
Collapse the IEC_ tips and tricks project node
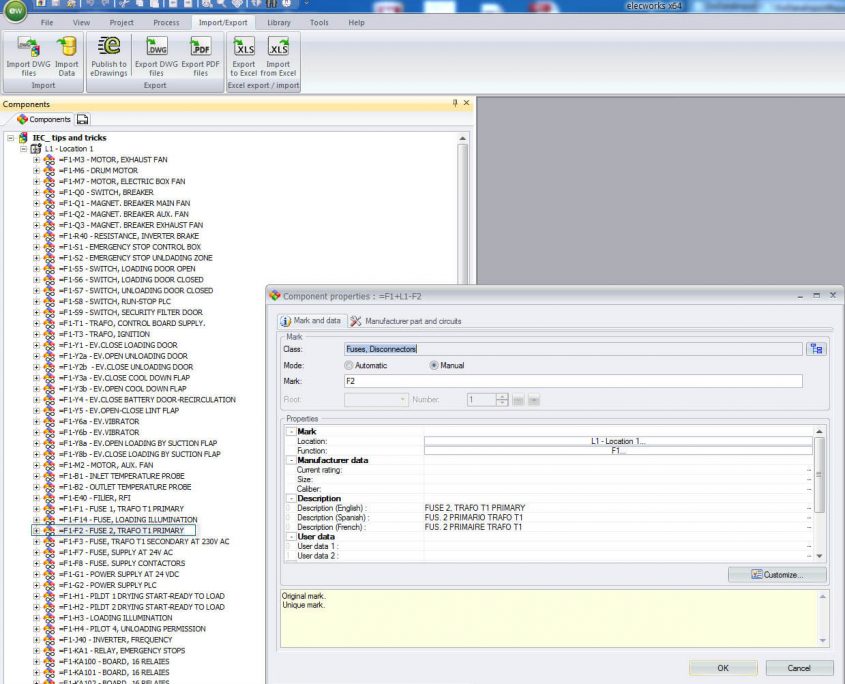coord(11,138)
